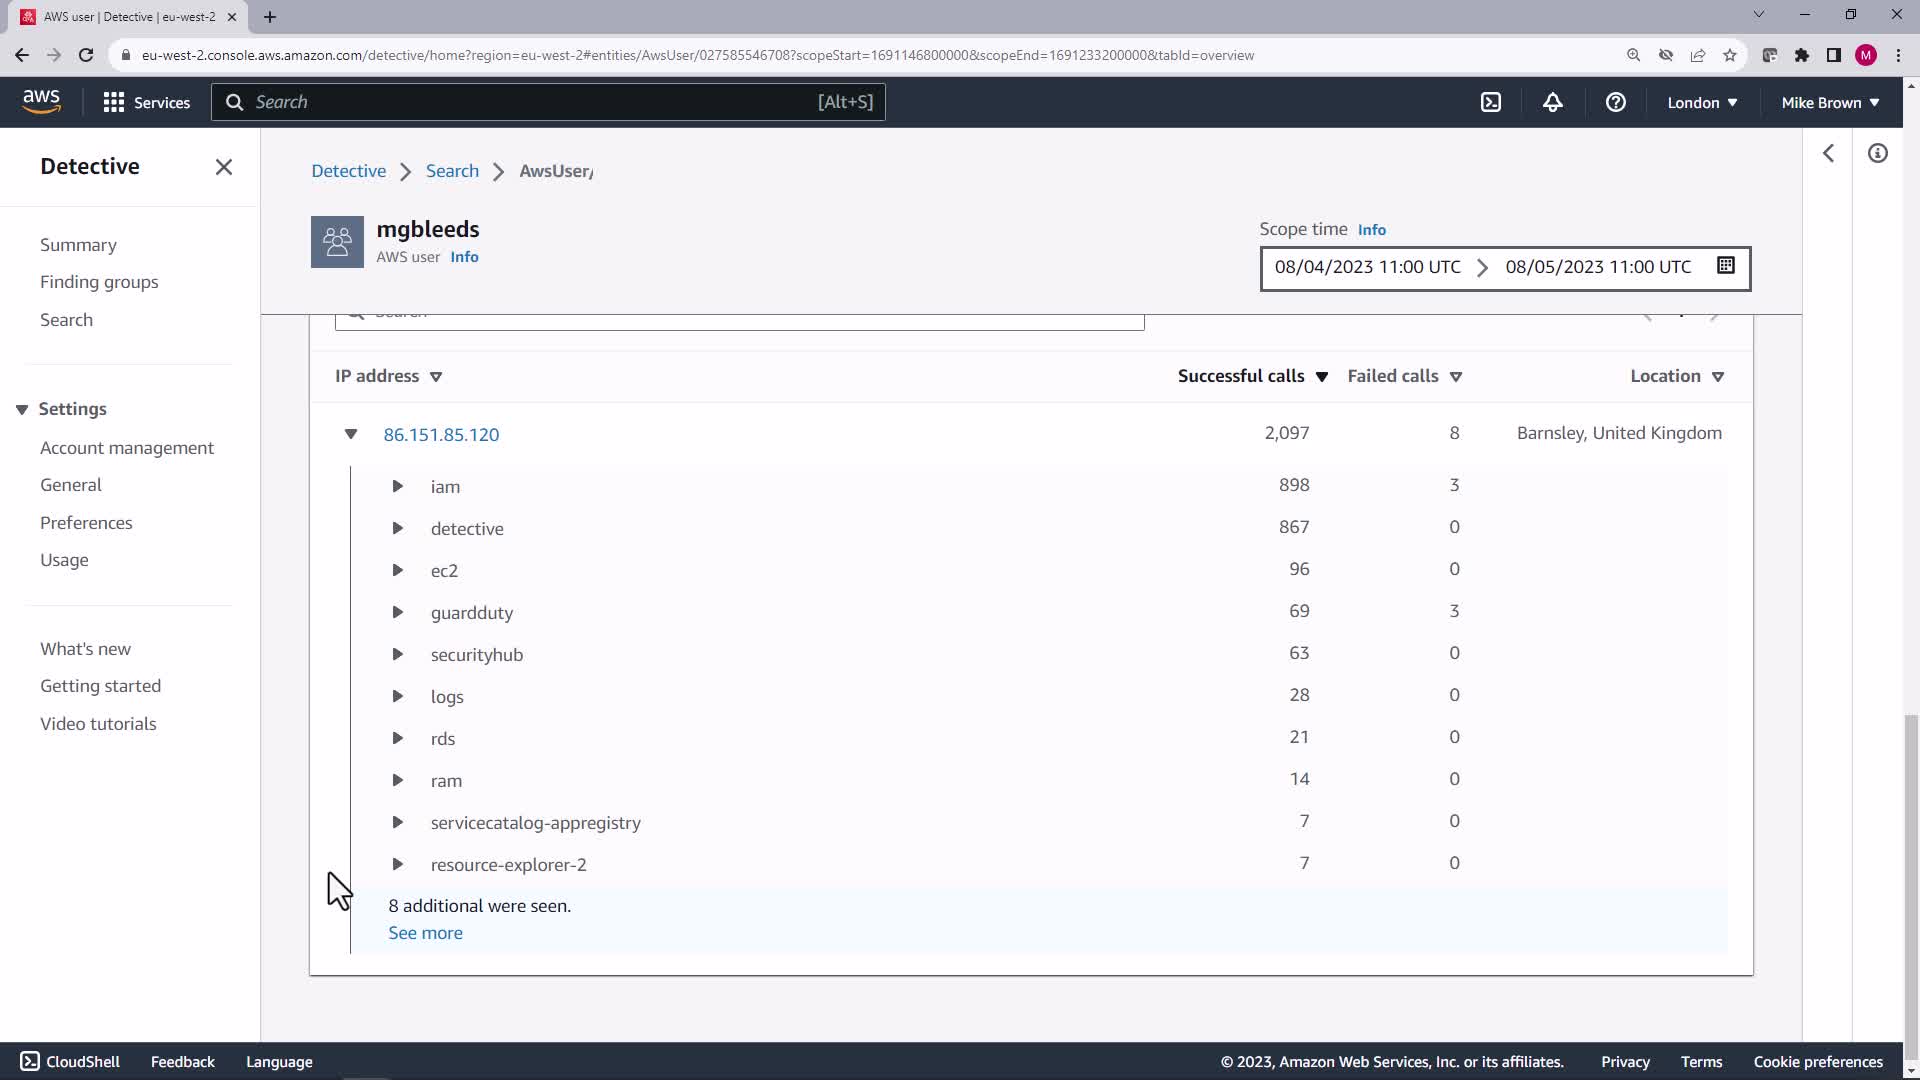Open the 86.151.85.120 IP address link

[x=441, y=434]
